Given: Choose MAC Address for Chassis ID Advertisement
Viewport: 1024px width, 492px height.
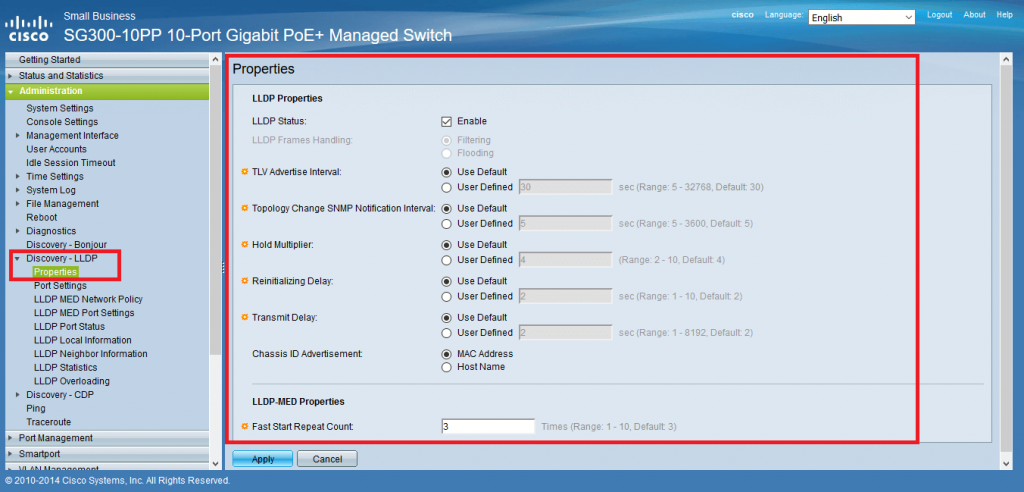Looking at the screenshot, I should pos(447,354).
